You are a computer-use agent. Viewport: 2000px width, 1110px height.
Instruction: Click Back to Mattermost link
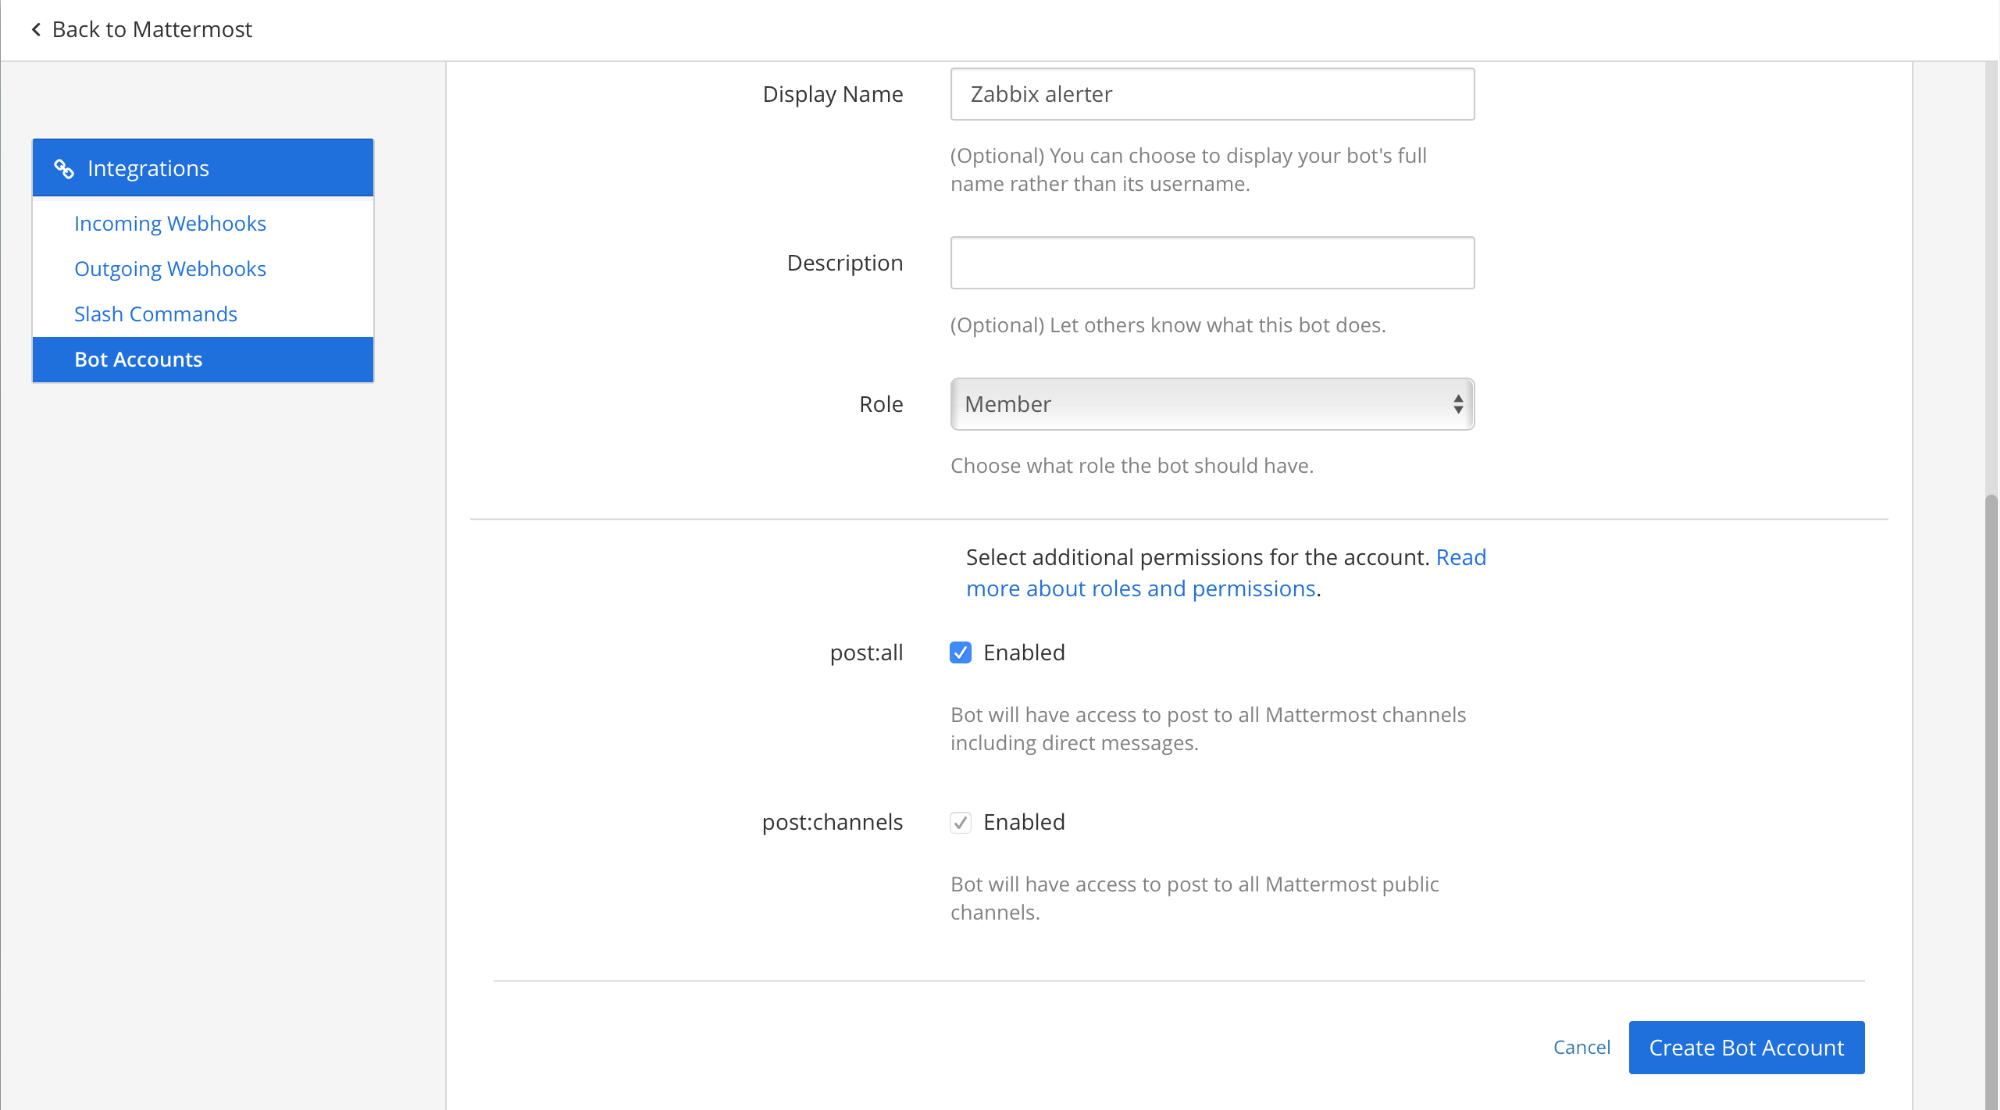tap(151, 30)
